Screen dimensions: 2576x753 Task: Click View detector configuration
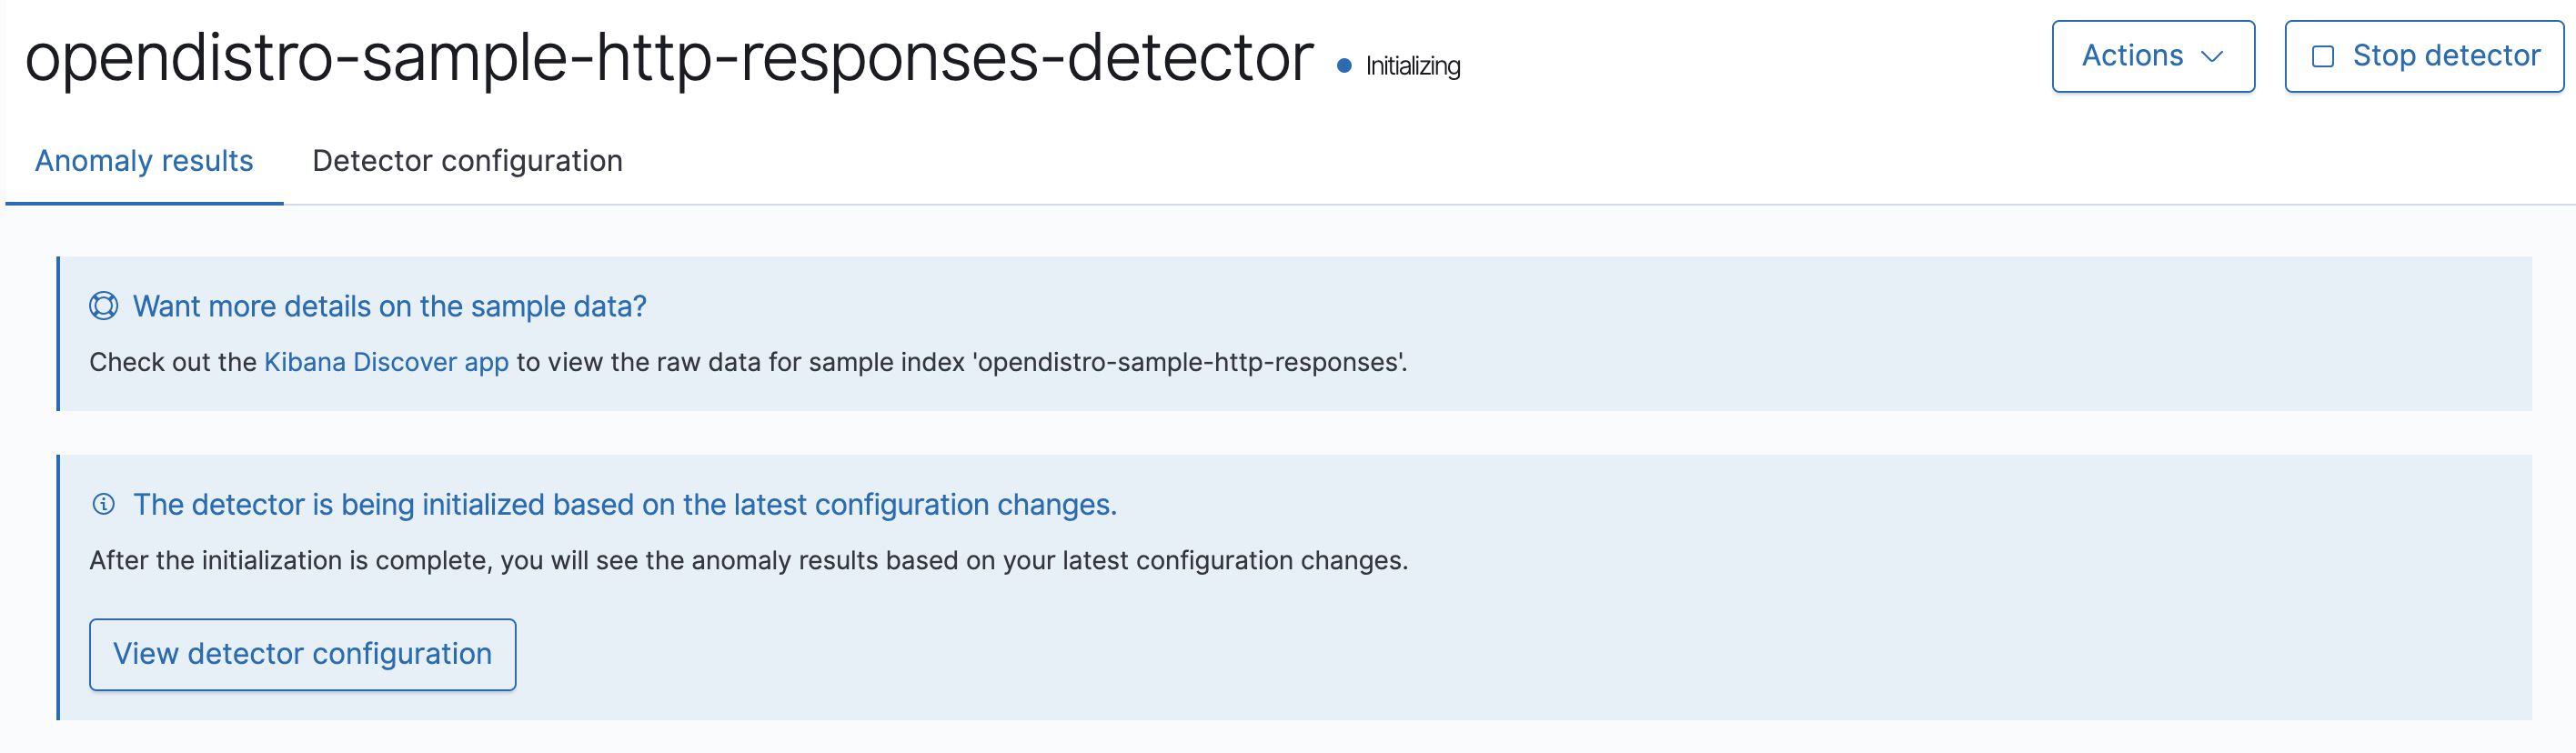301,654
